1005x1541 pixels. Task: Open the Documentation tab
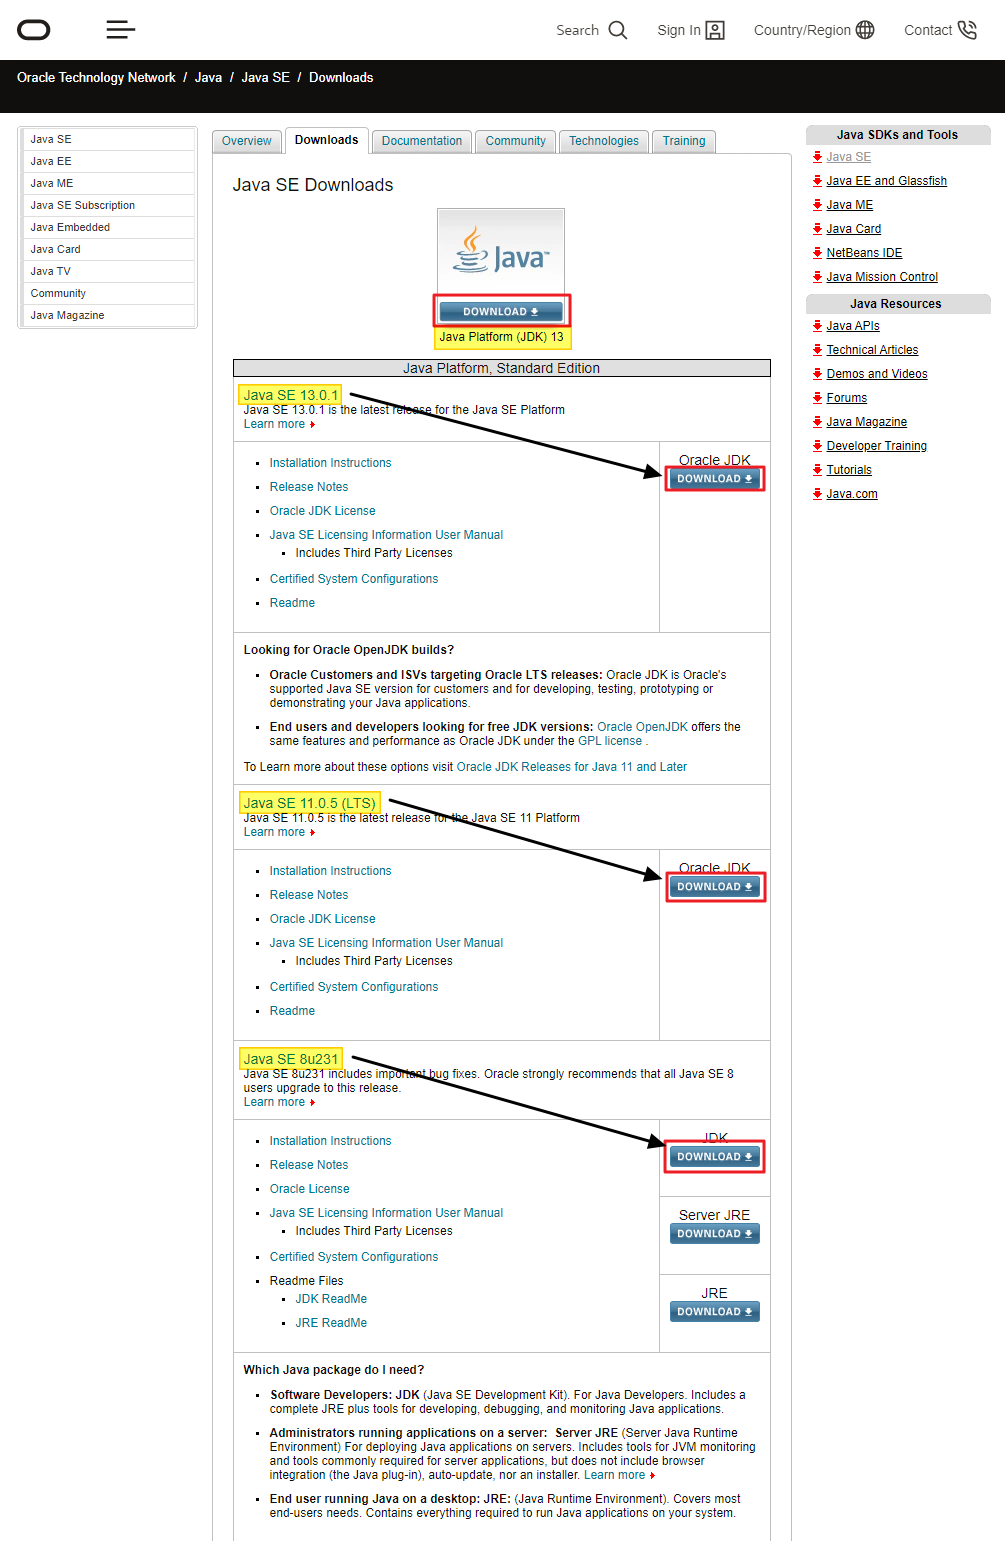click(x=422, y=141)
